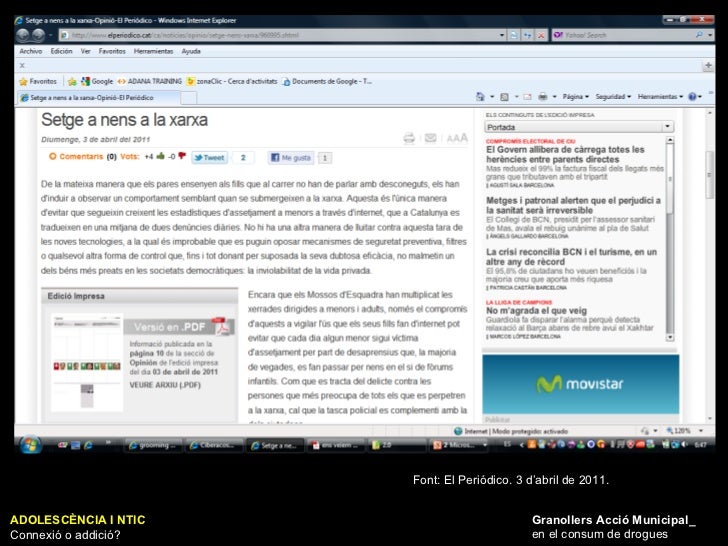Screen dimensions: 728x546
Task: Click the blue Help question mark icon
Action: [x=692, y=97]
